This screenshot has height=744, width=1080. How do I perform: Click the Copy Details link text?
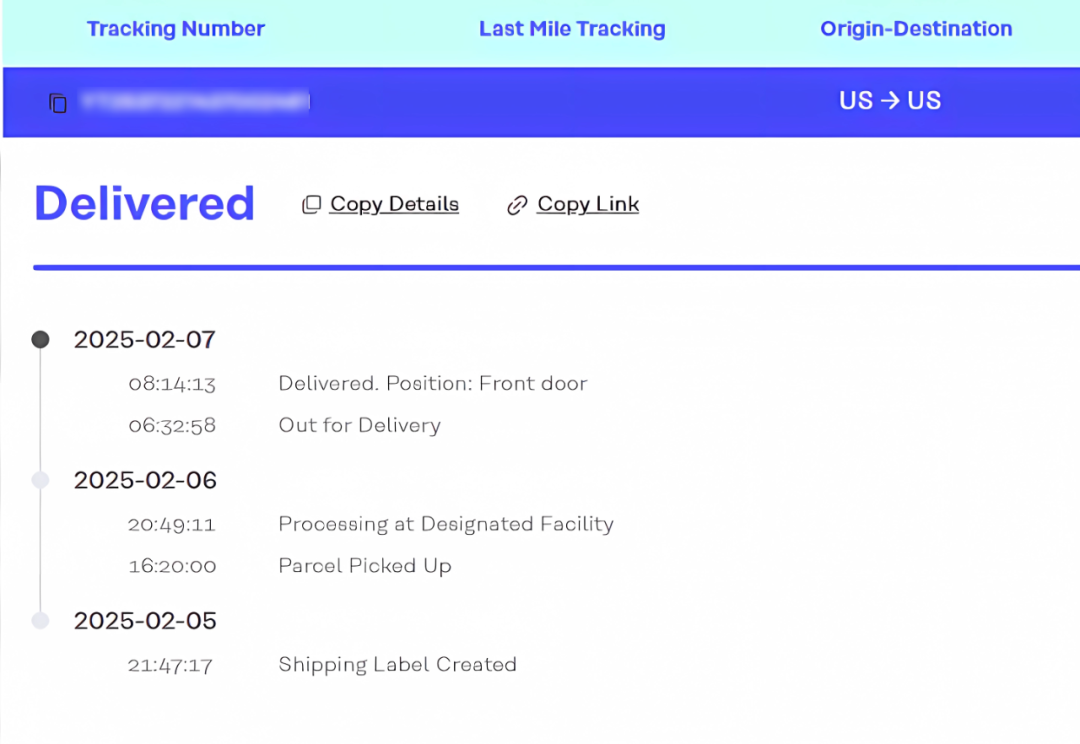point(394,204)
